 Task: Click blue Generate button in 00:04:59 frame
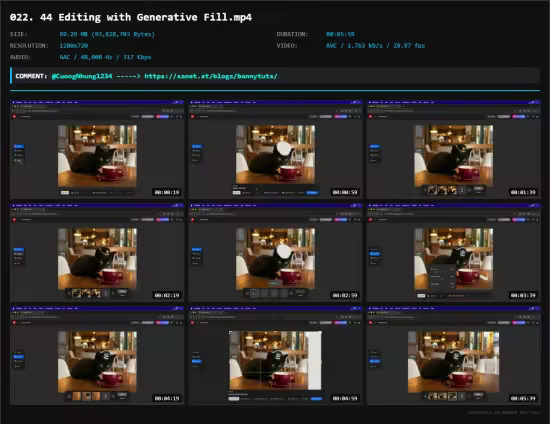[x=316, y=398]
